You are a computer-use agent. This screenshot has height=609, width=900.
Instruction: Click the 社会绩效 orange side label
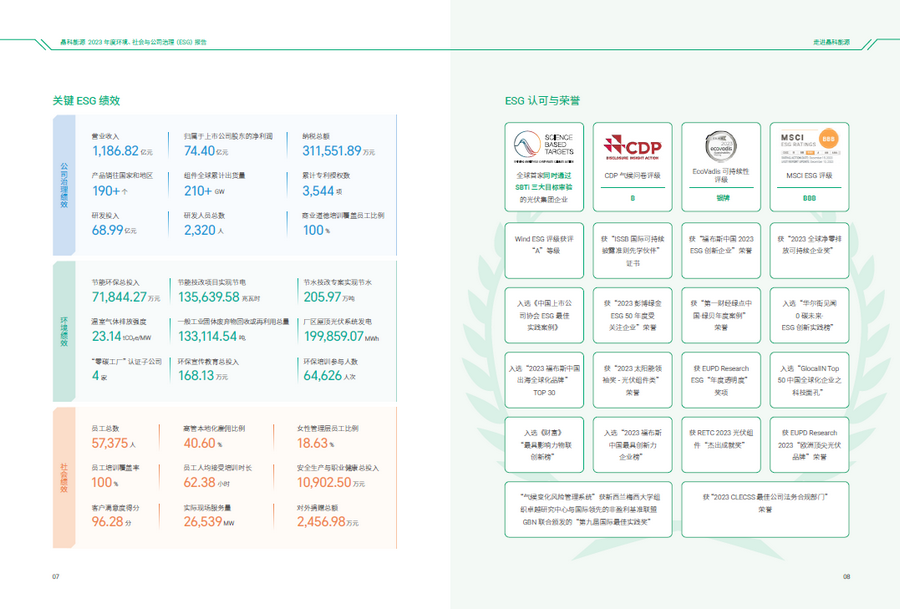[x=64, y=471]
